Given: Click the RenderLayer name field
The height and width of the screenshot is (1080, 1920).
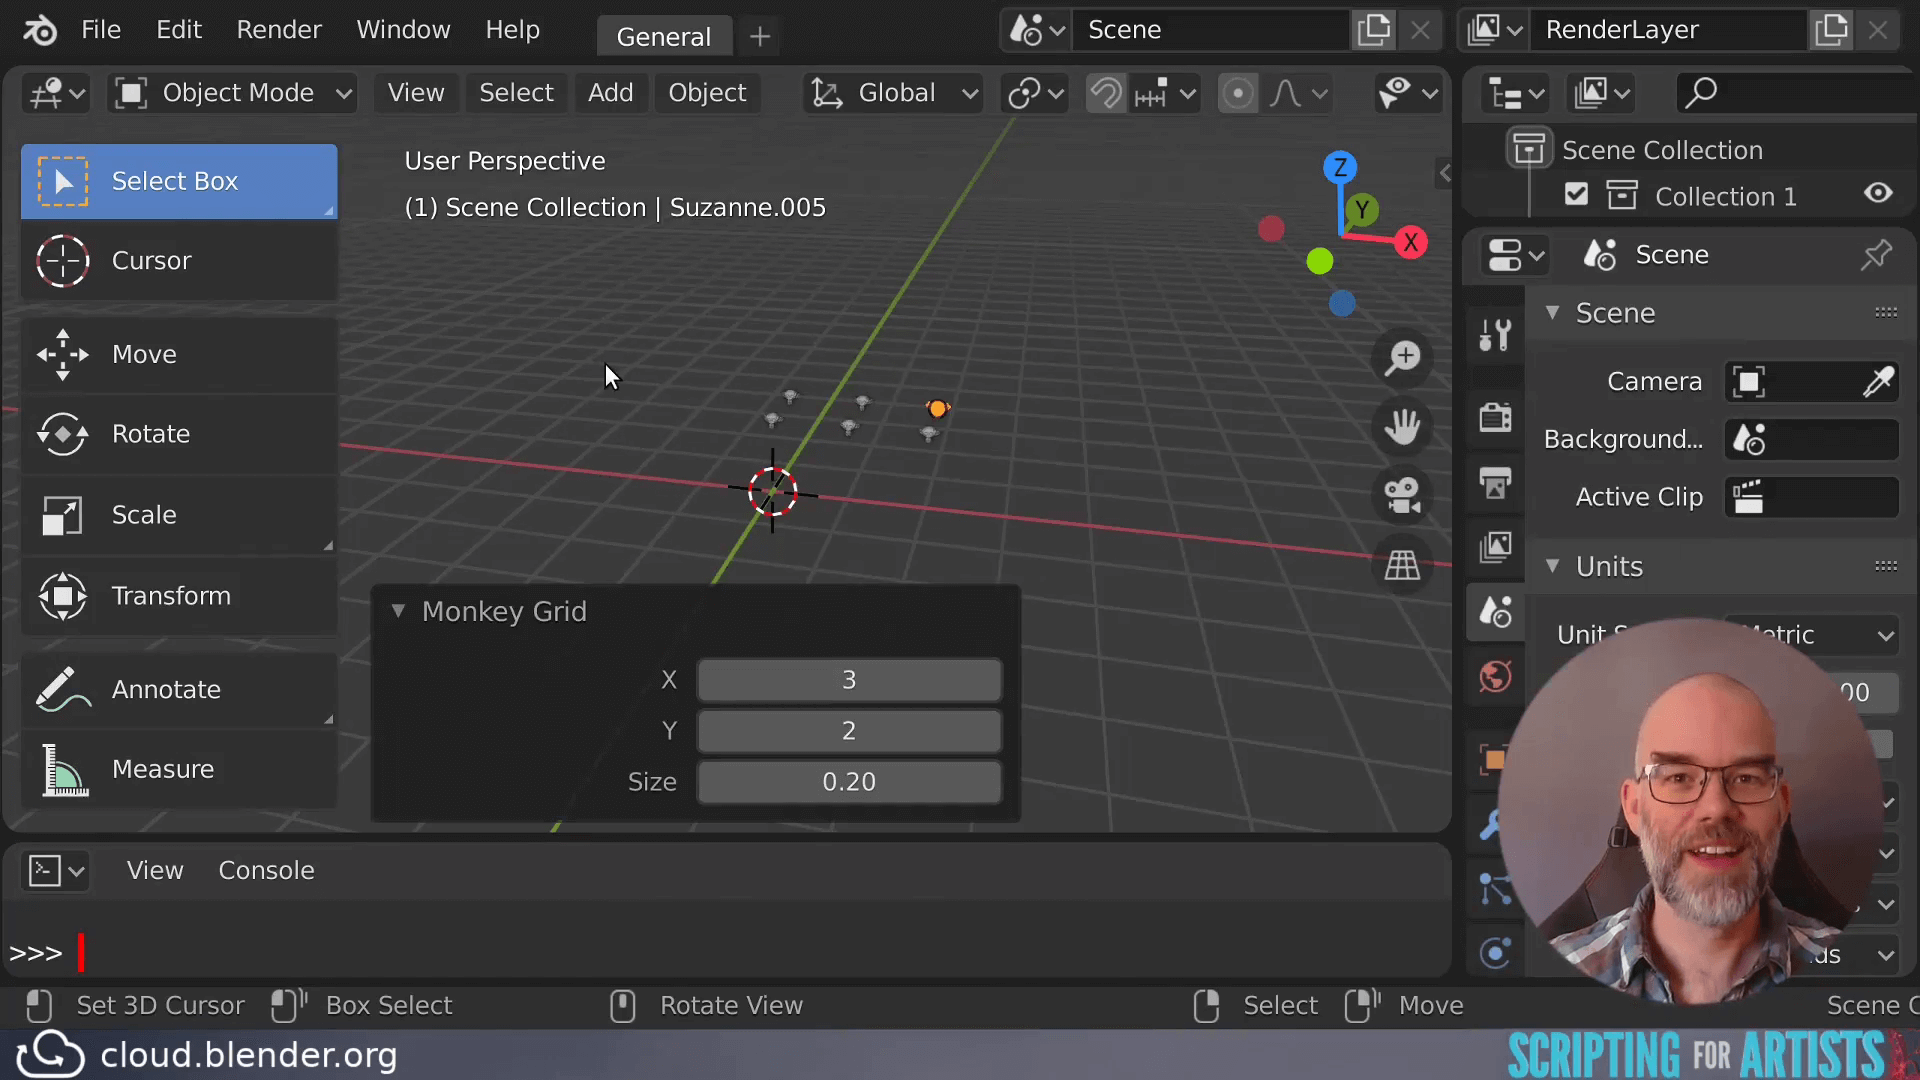Looking at the screenshot, I should tap(1670, 30).
